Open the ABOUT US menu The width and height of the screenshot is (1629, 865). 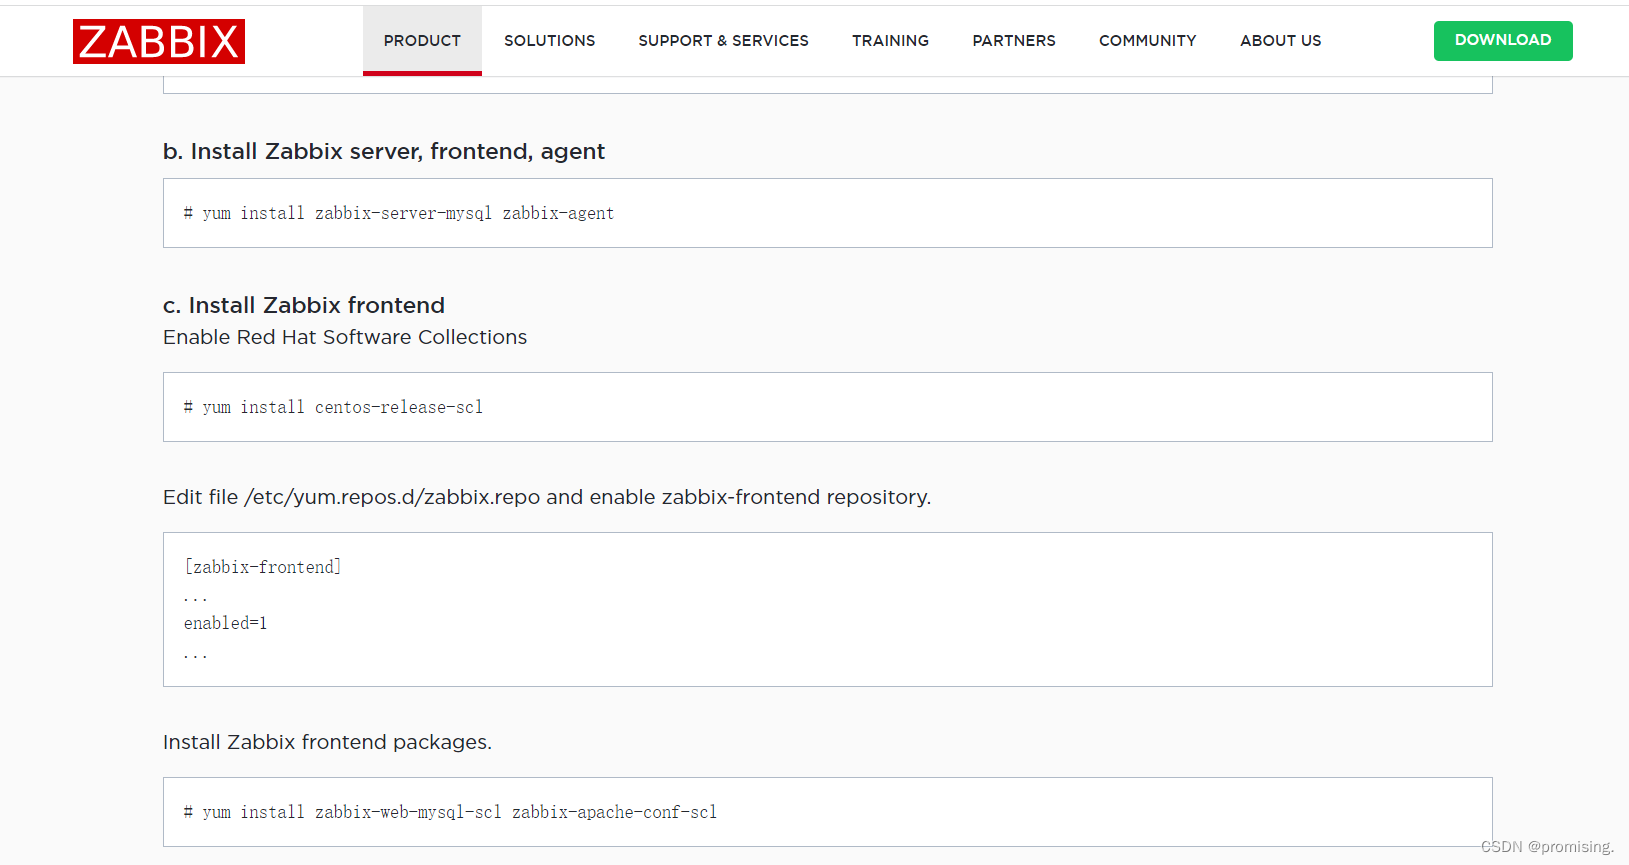1280,41
